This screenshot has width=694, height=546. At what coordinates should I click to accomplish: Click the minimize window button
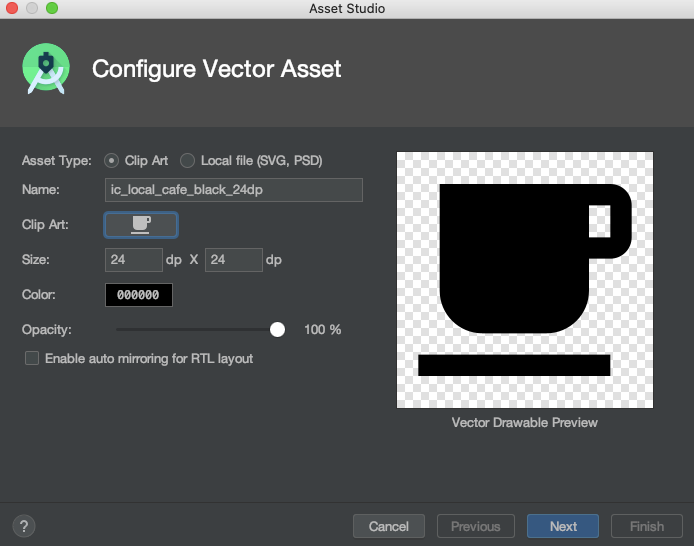point(32,8)
